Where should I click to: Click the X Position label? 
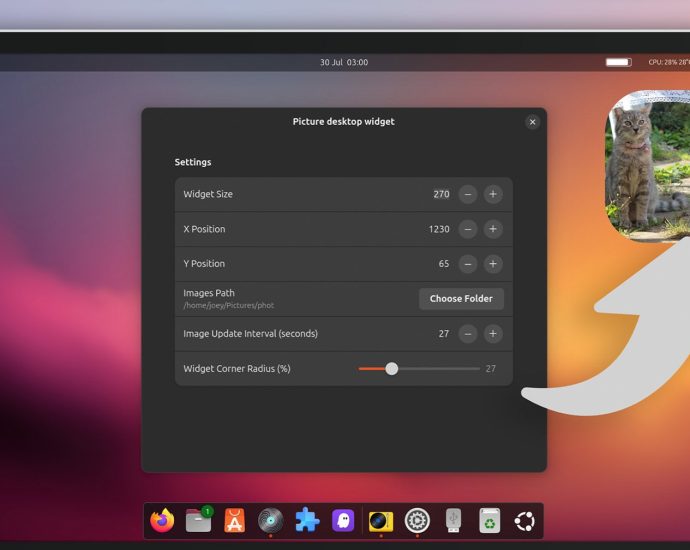pyautogui.click(x=204, y=229)
